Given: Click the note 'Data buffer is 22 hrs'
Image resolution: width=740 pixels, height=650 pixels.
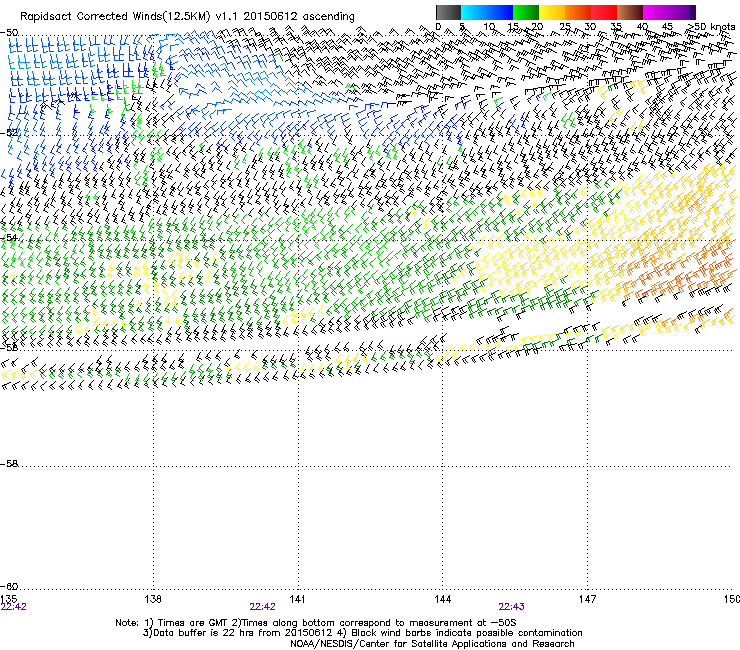Looking at the screenshot, I should pos(198,633).
